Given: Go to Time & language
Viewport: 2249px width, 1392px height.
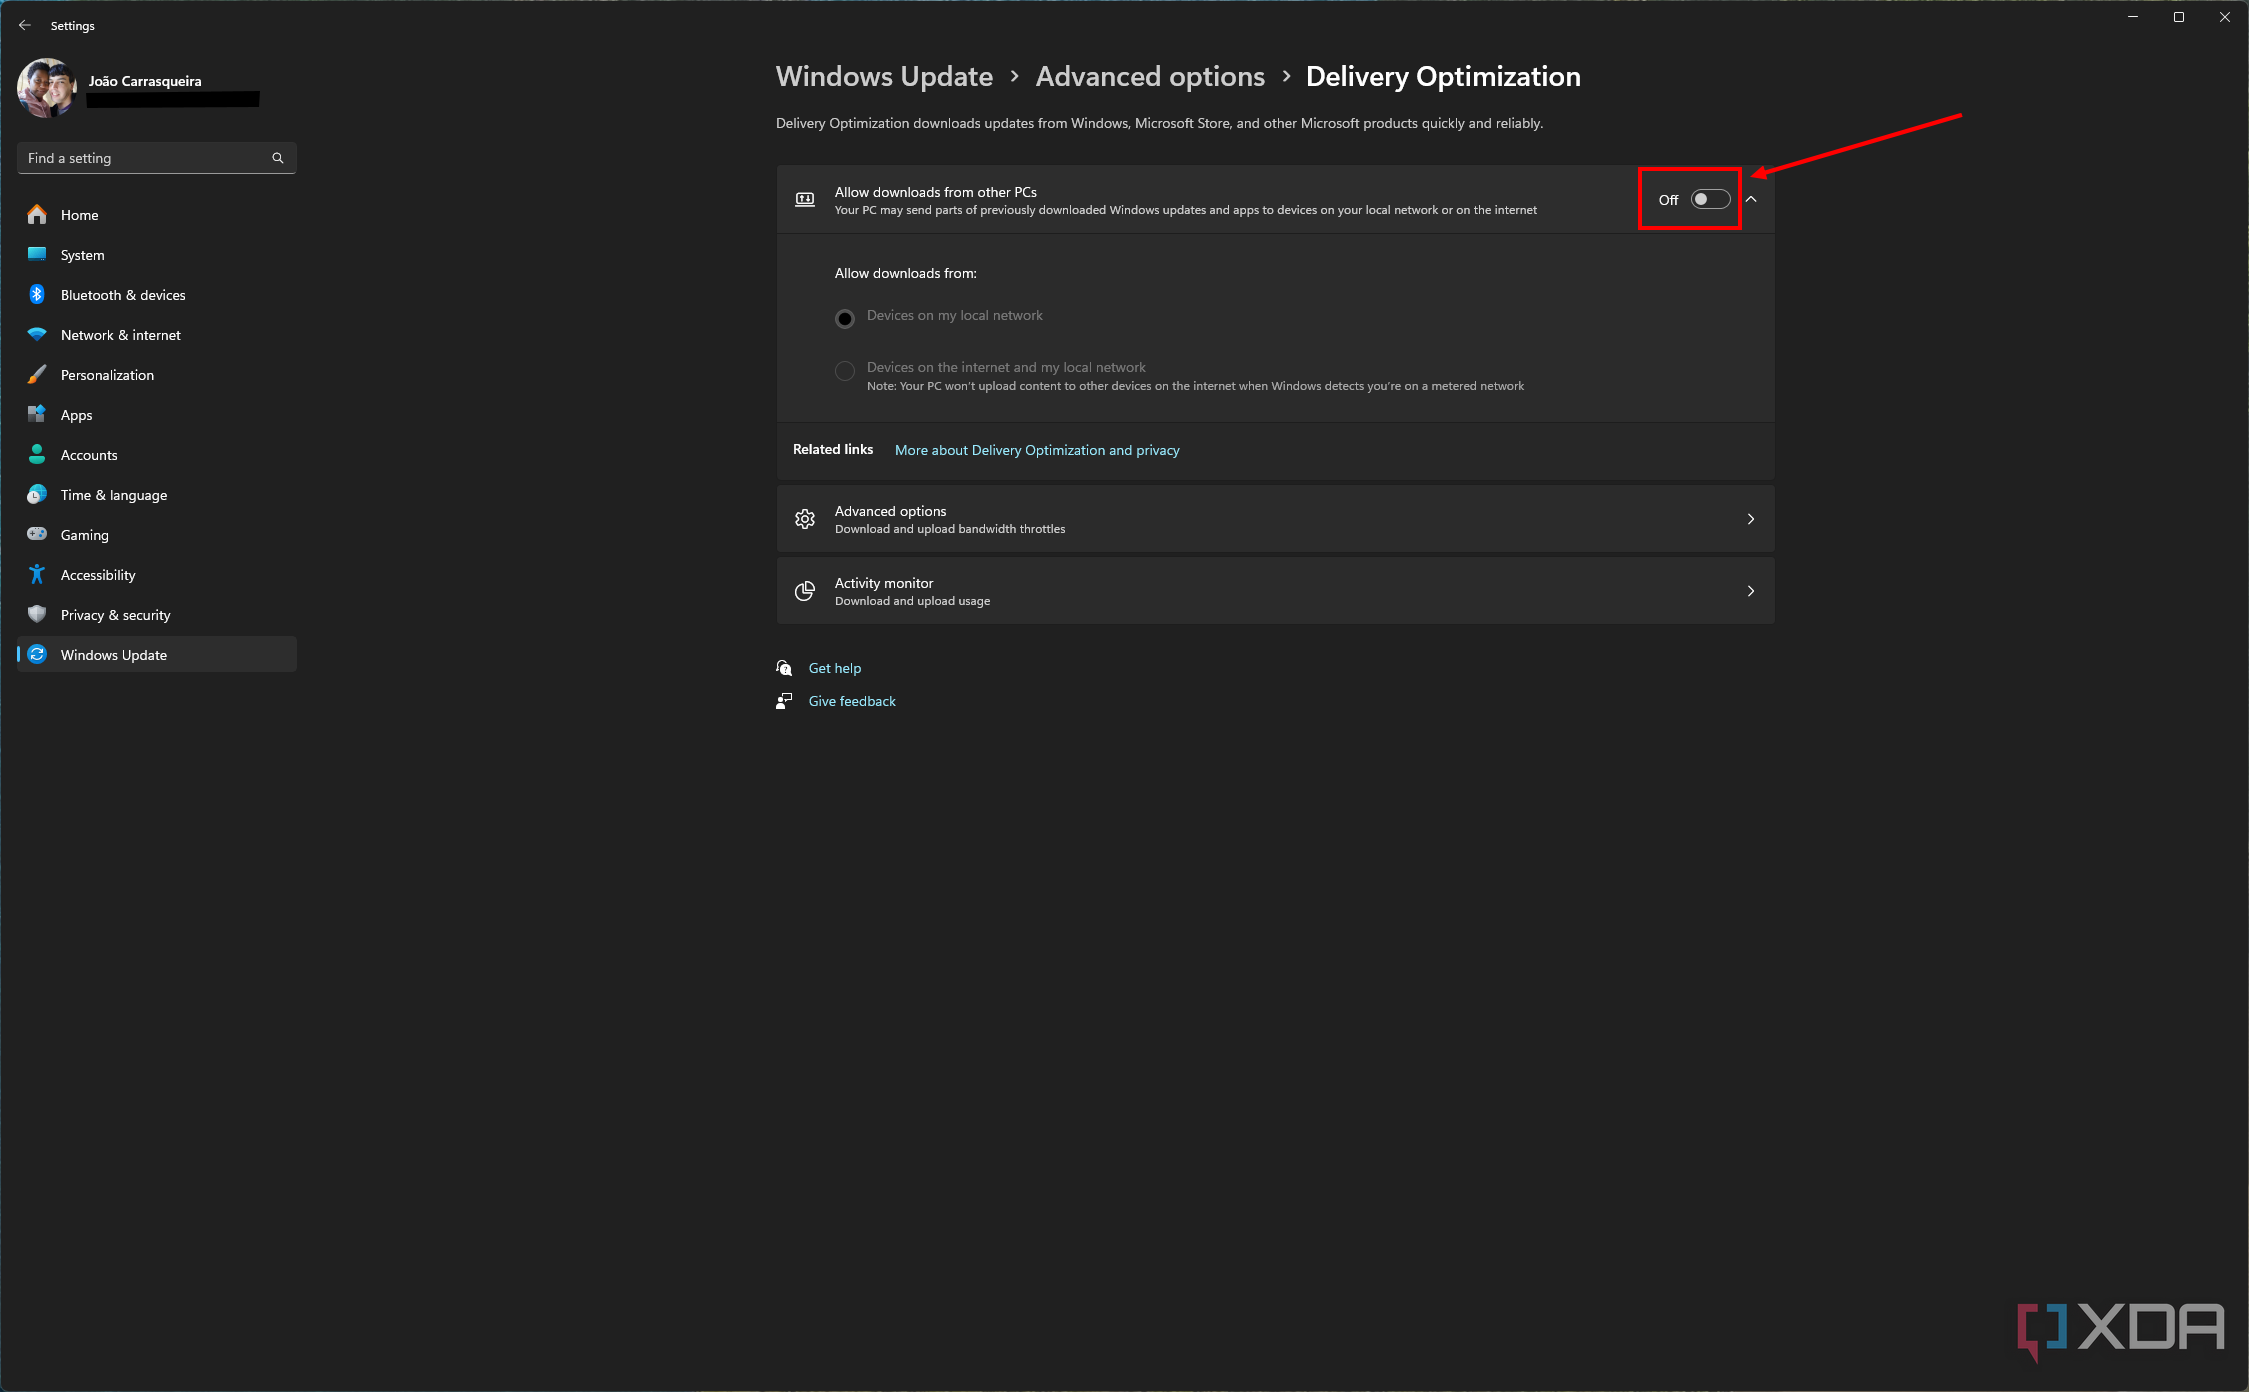Looking at the screenshot, I should pos(157,495).
